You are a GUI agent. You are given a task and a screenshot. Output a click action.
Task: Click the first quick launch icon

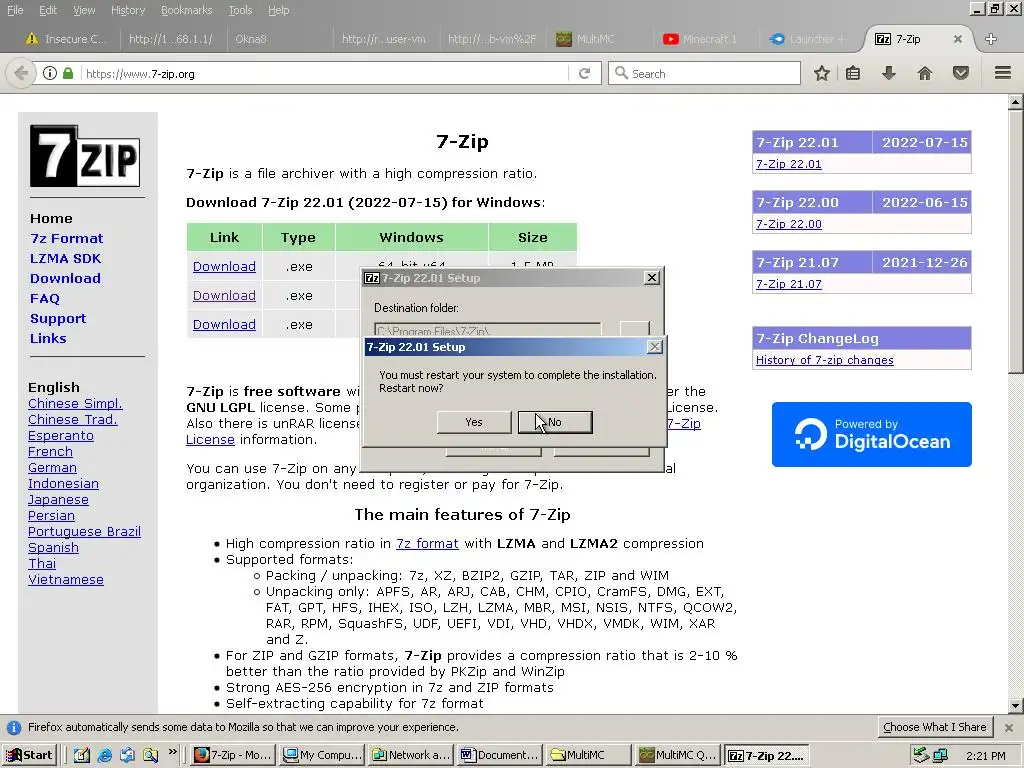coord(82,755)
